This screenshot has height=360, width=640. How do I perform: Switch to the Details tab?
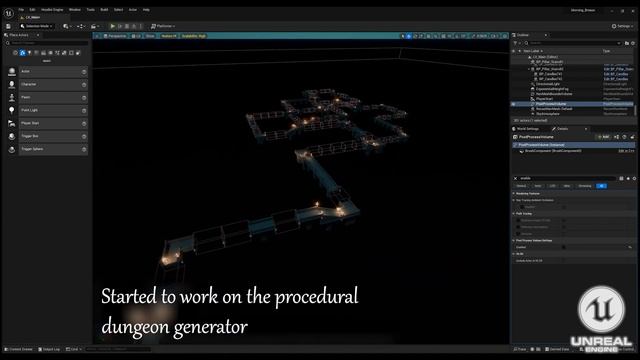click(x=562, y=129)
